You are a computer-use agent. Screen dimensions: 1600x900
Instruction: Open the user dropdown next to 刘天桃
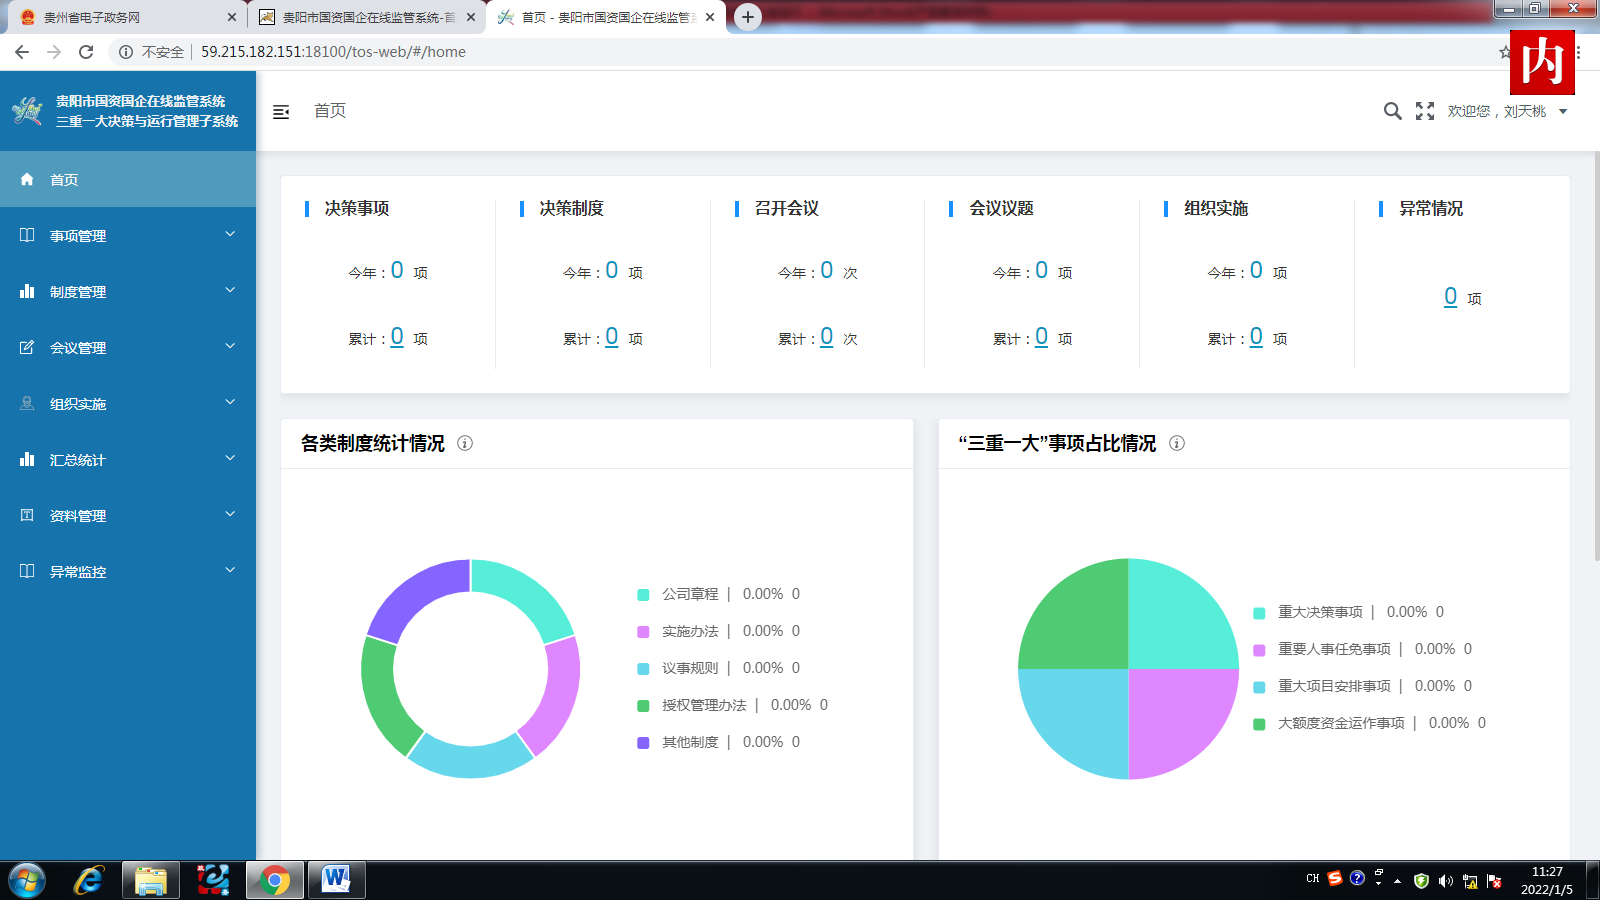point(1563,111)
